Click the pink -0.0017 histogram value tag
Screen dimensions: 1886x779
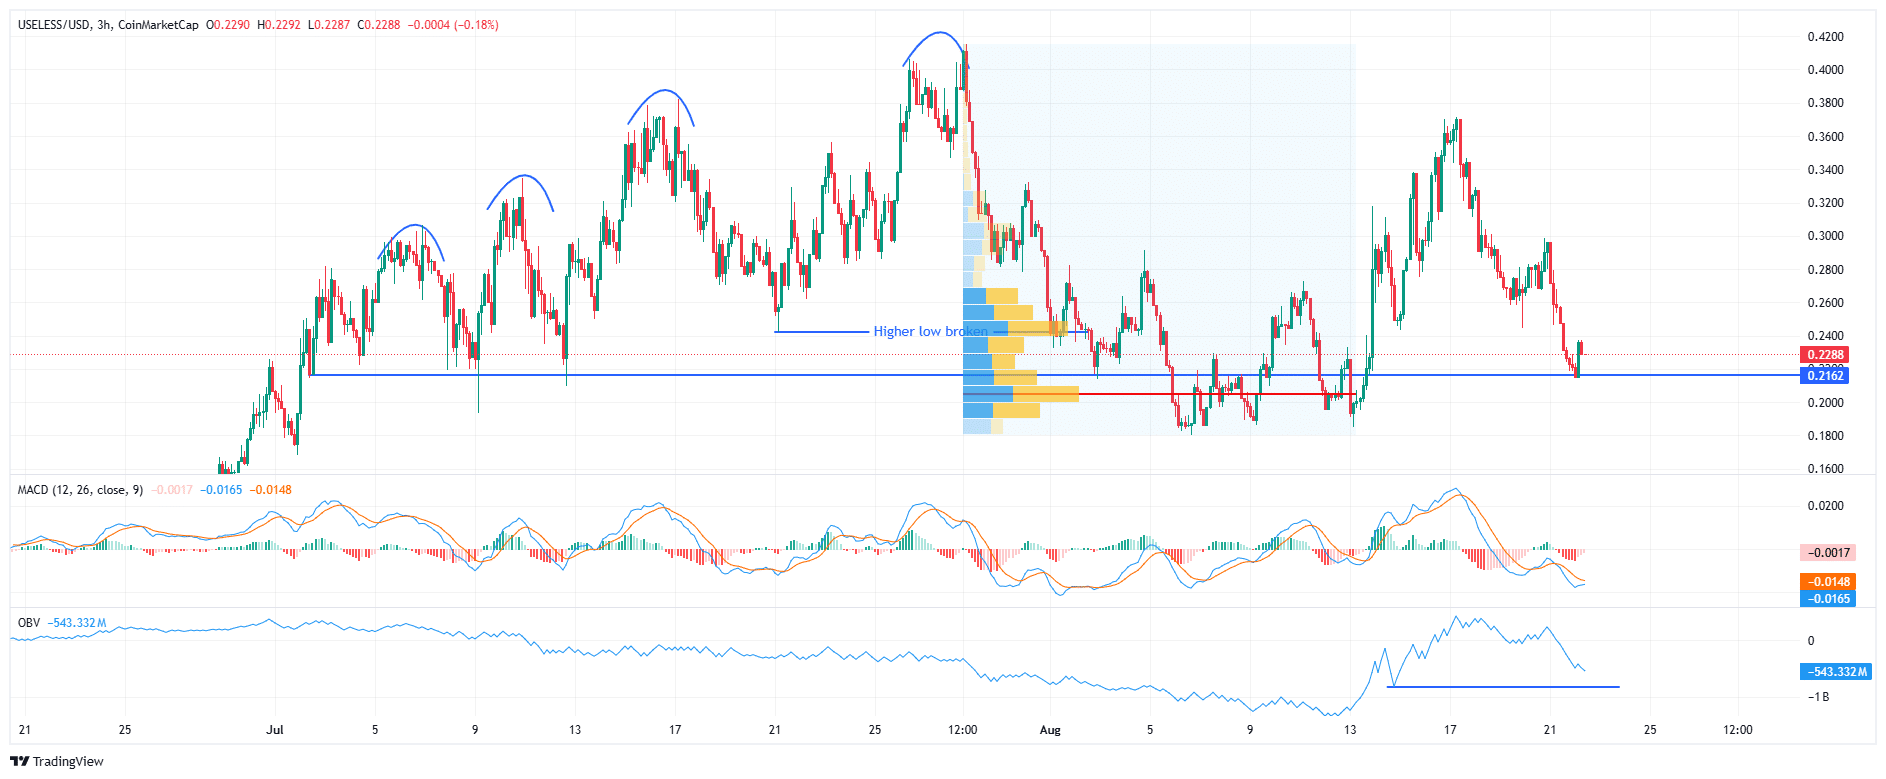pyautogui.click(x=1828, y=553)
